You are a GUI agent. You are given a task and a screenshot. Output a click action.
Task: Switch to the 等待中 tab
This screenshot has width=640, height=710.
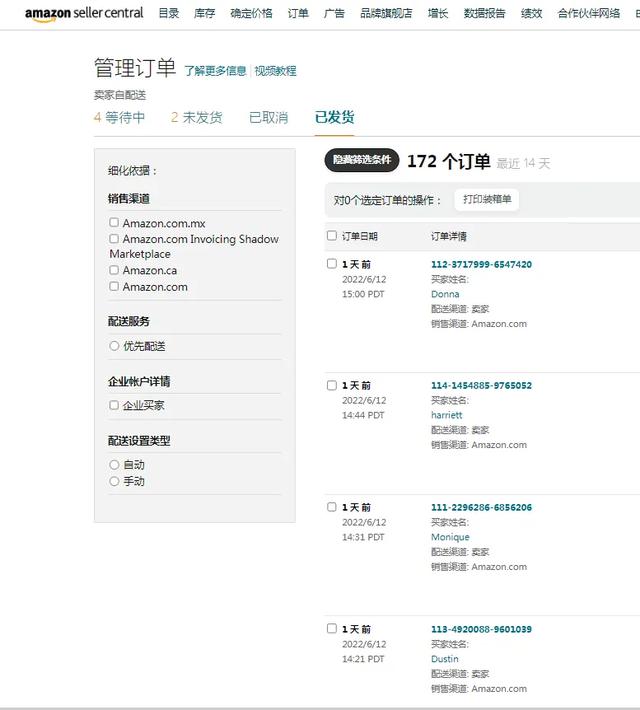[x=120, y=118]
